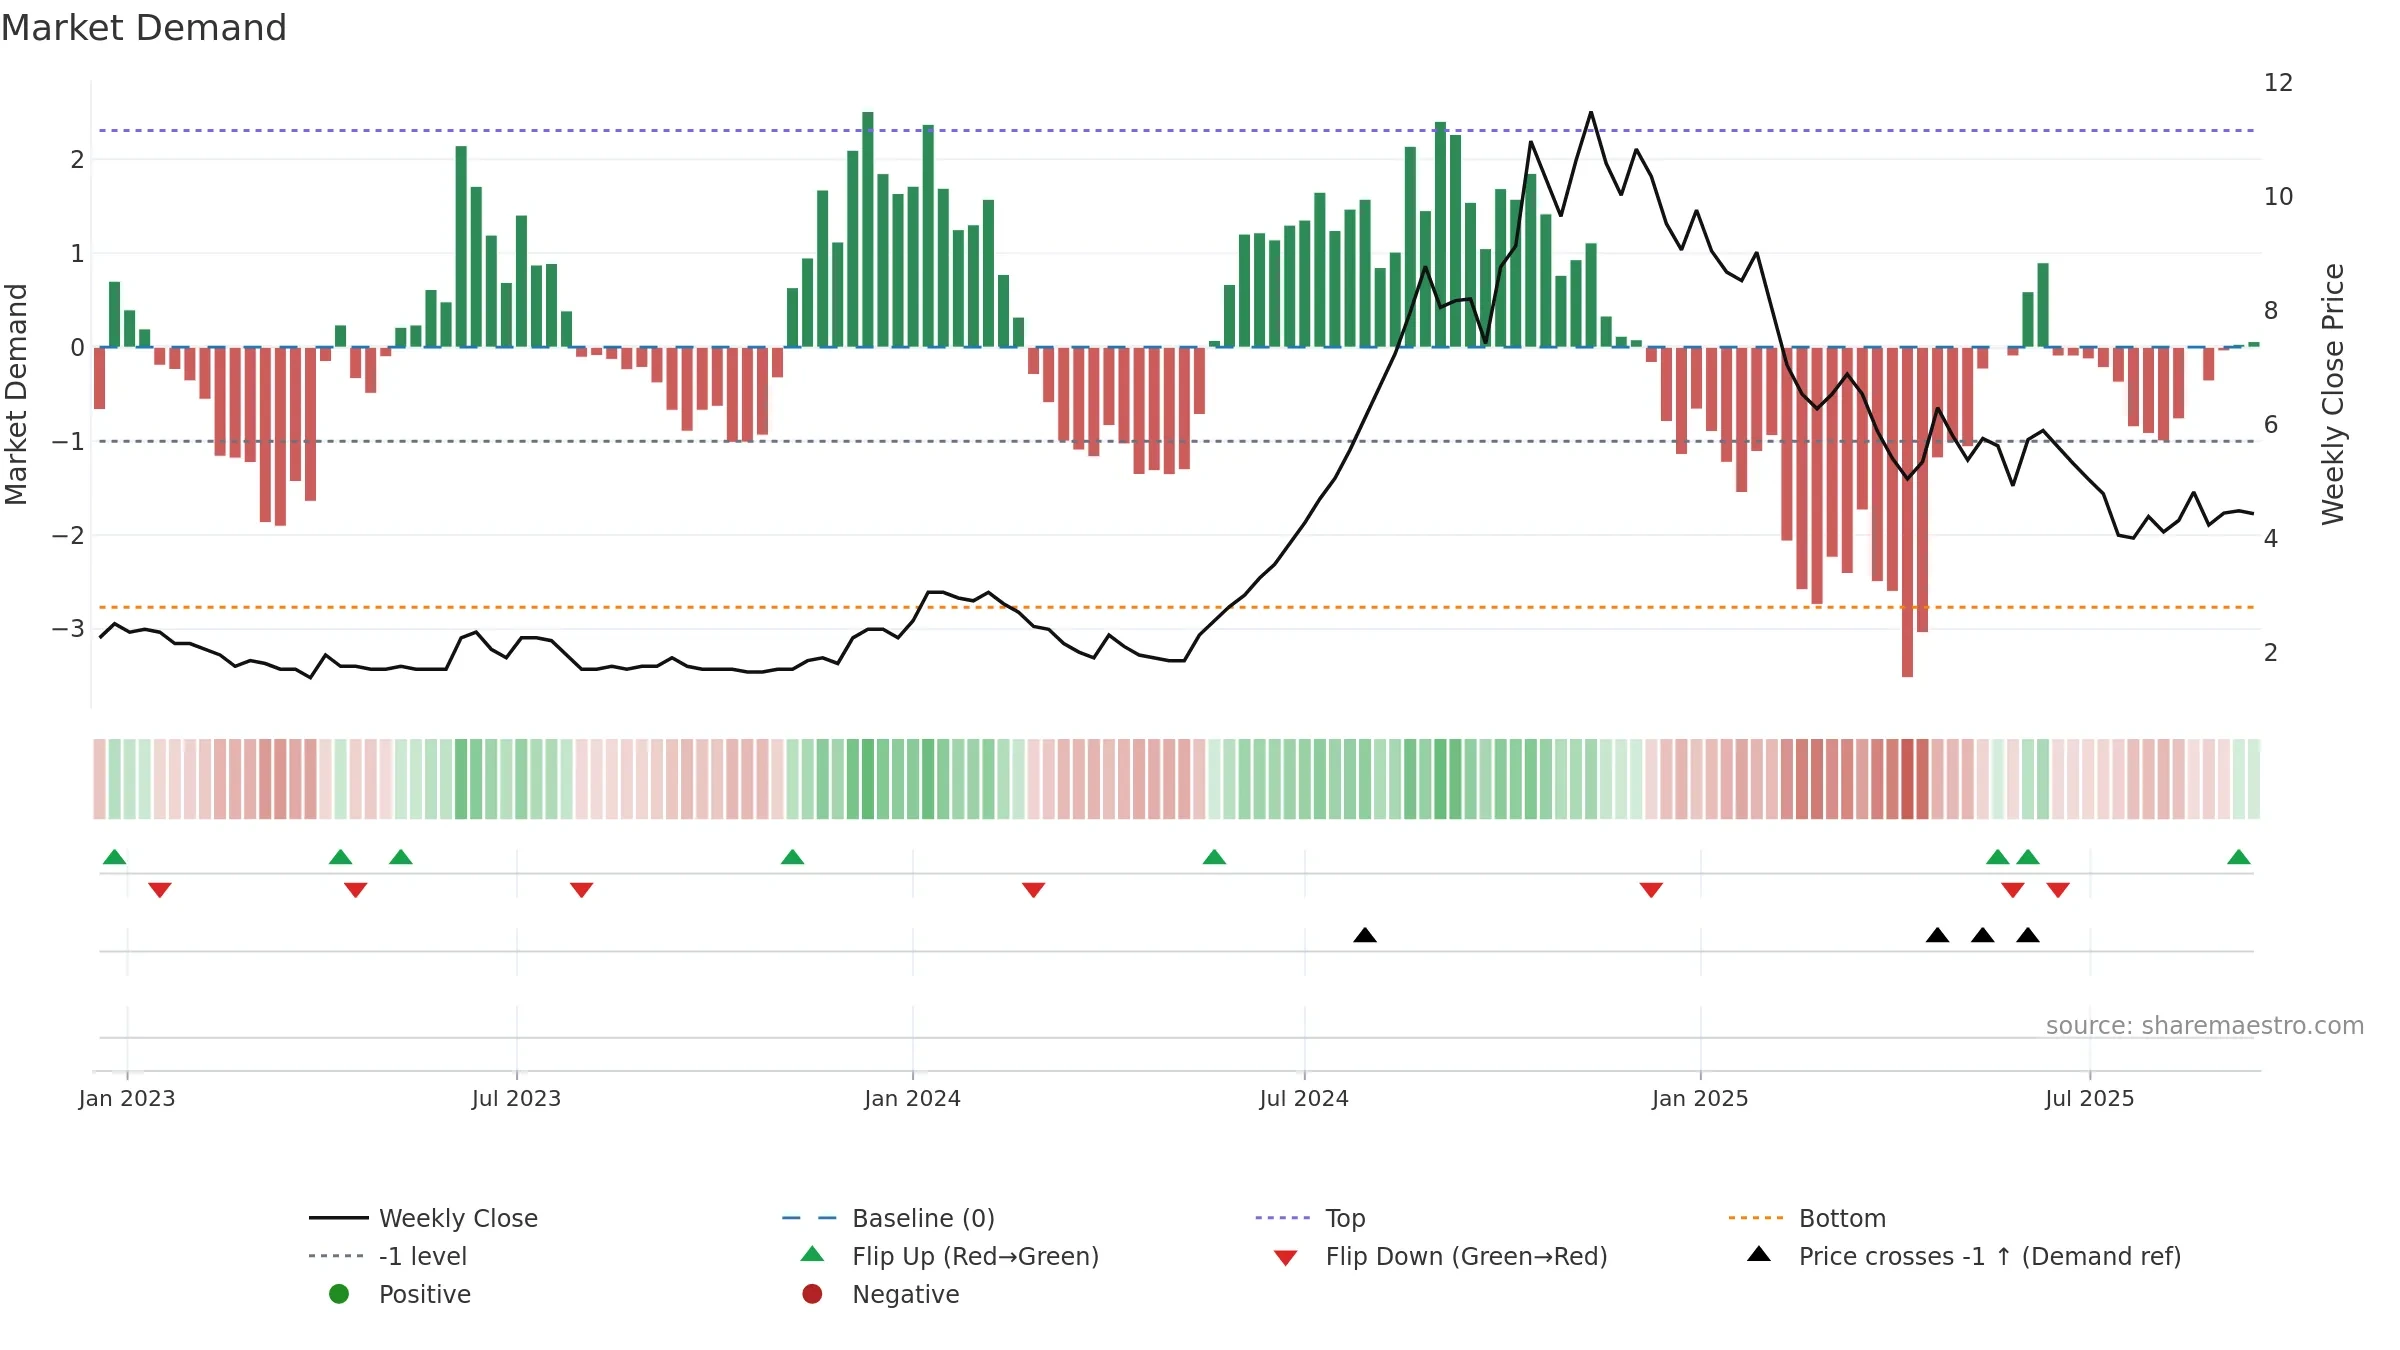Click the chart title Market Demand at top left

pos(144,28)
